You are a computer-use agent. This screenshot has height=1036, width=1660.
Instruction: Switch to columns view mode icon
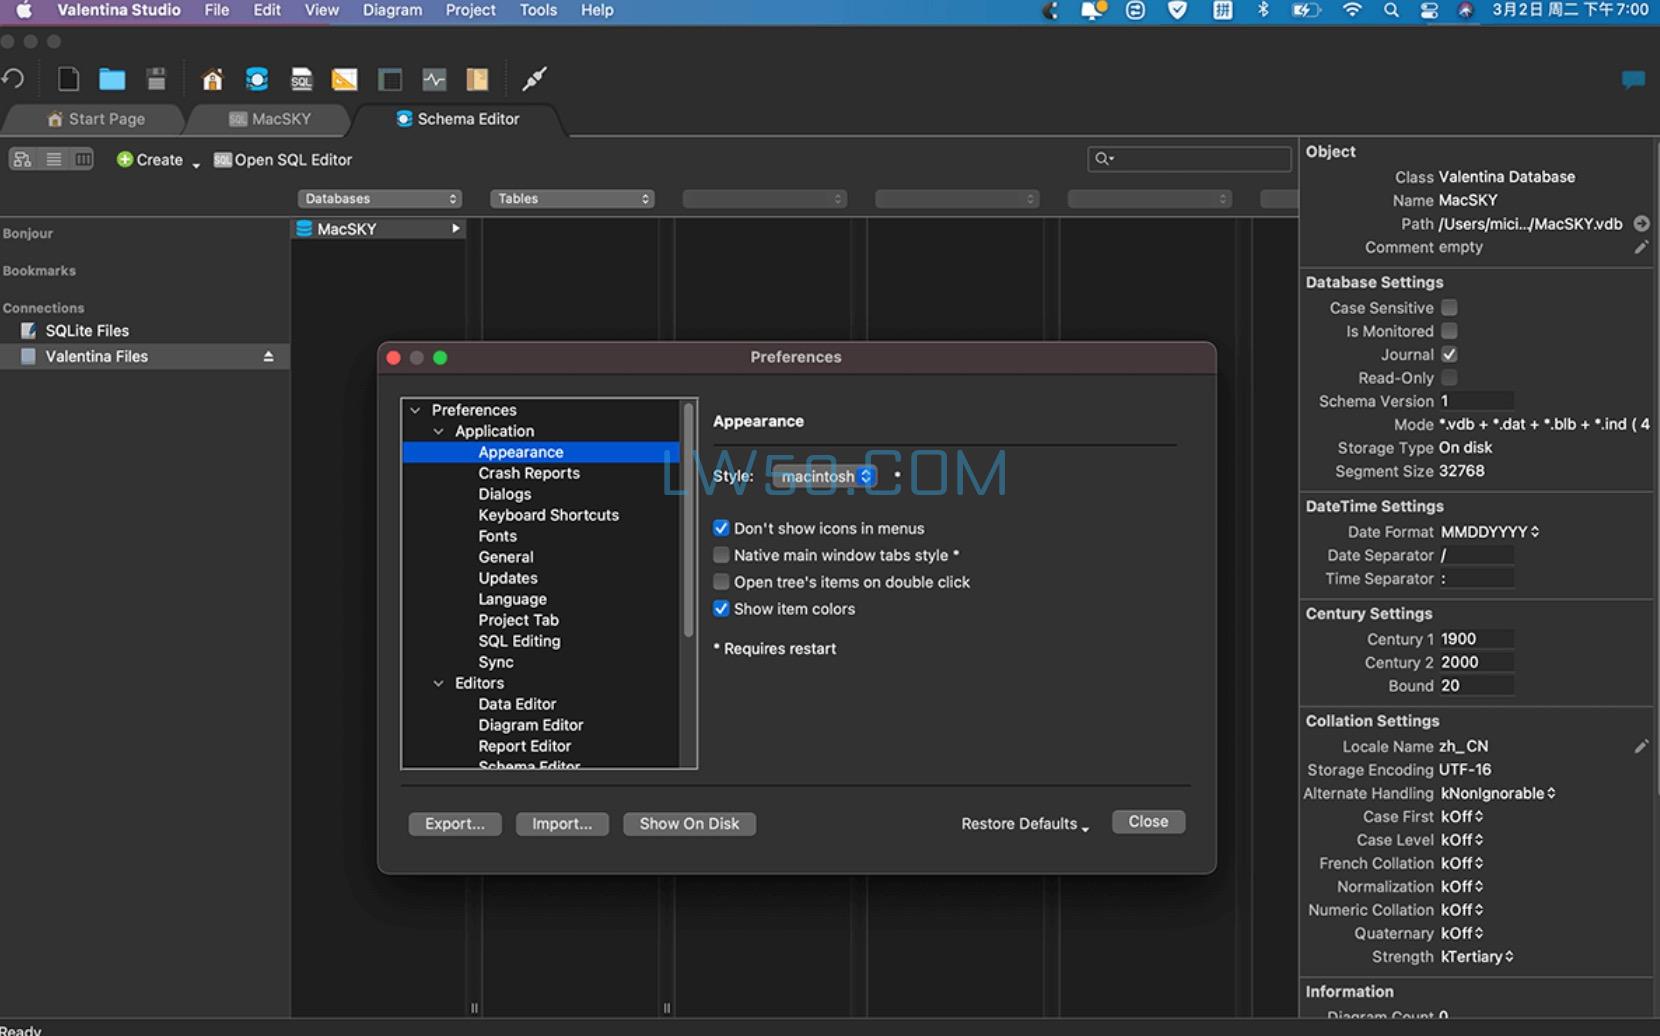pos(83,159)
